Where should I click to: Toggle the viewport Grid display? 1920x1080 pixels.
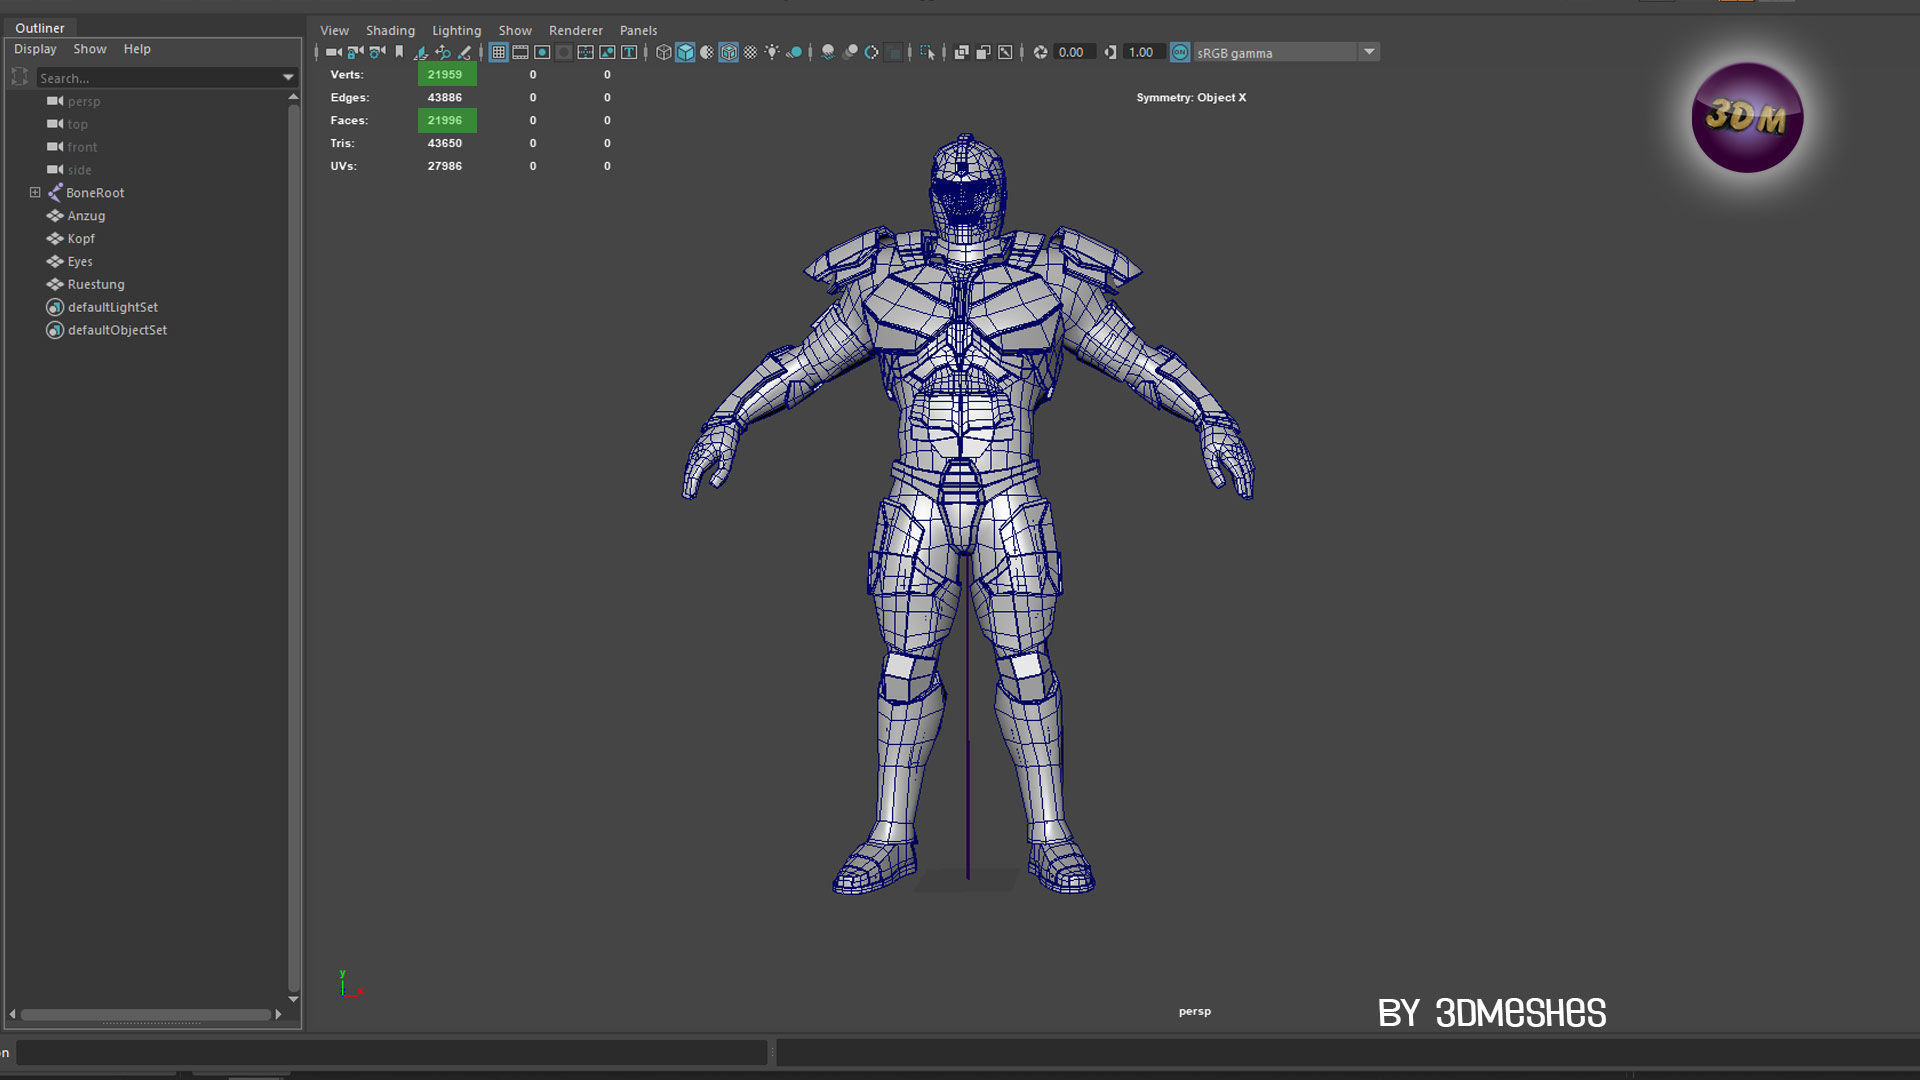(498, 52)
